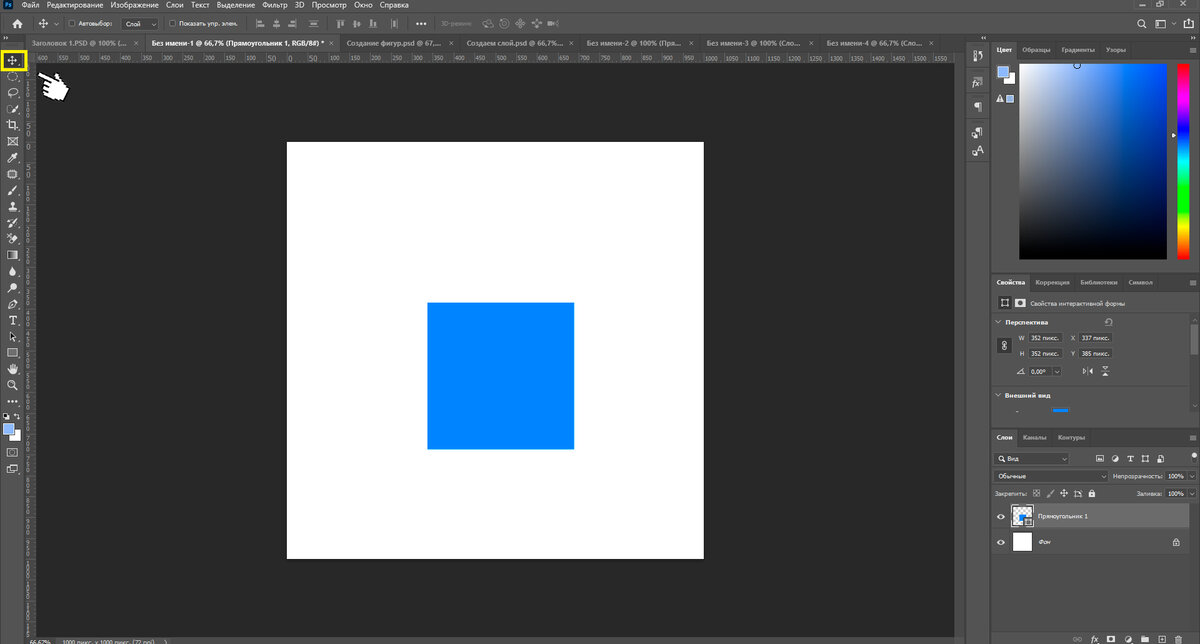Select the Прямоугольник 1 layer thumbnail
The height and width of the screenshot is (644, 1200).
point(1022,516)
